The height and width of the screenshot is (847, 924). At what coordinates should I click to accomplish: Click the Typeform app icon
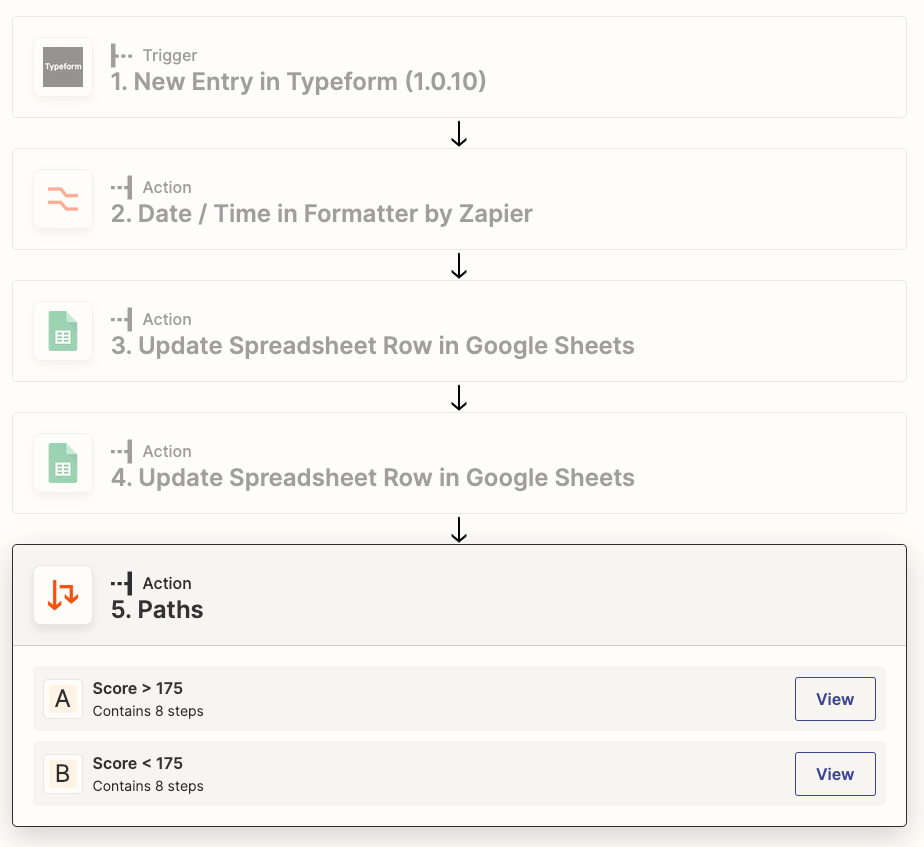63,67
